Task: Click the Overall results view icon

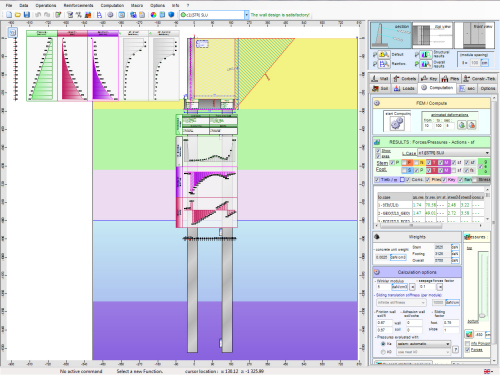Action: (426, 63)
